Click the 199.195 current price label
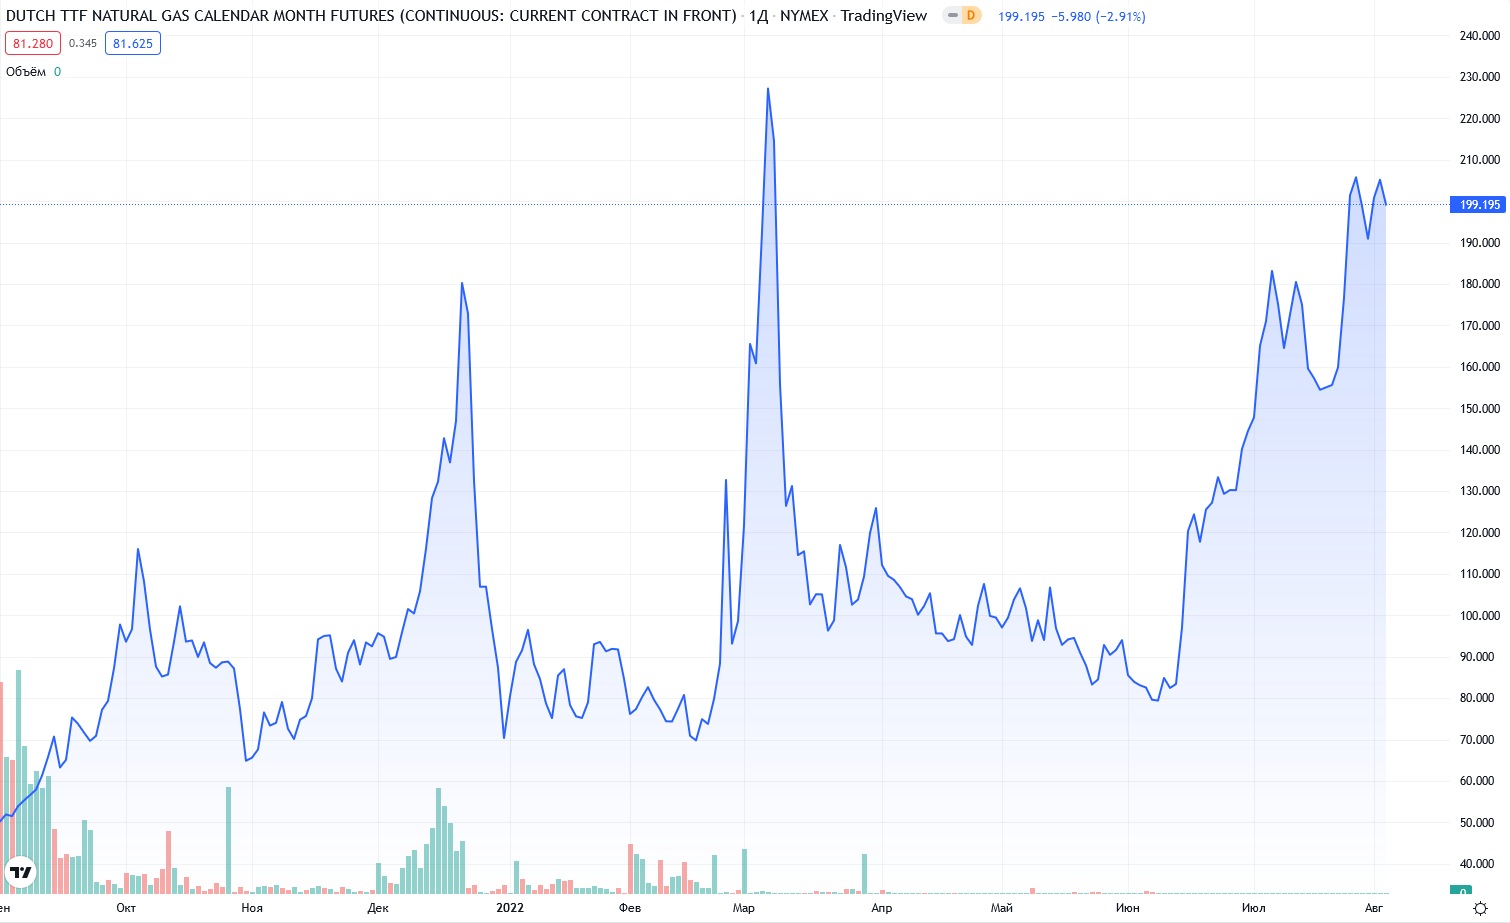The height and width of the screenshot is (923, 1510). point(1478,205)
